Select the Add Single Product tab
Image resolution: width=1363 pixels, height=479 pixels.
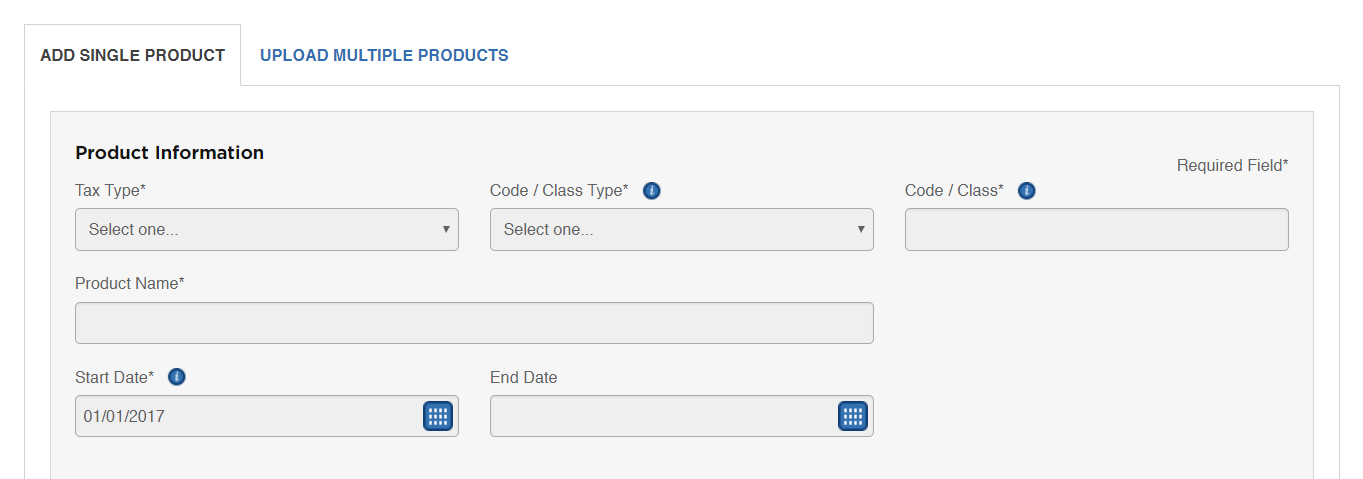click(x=133, y=55)
